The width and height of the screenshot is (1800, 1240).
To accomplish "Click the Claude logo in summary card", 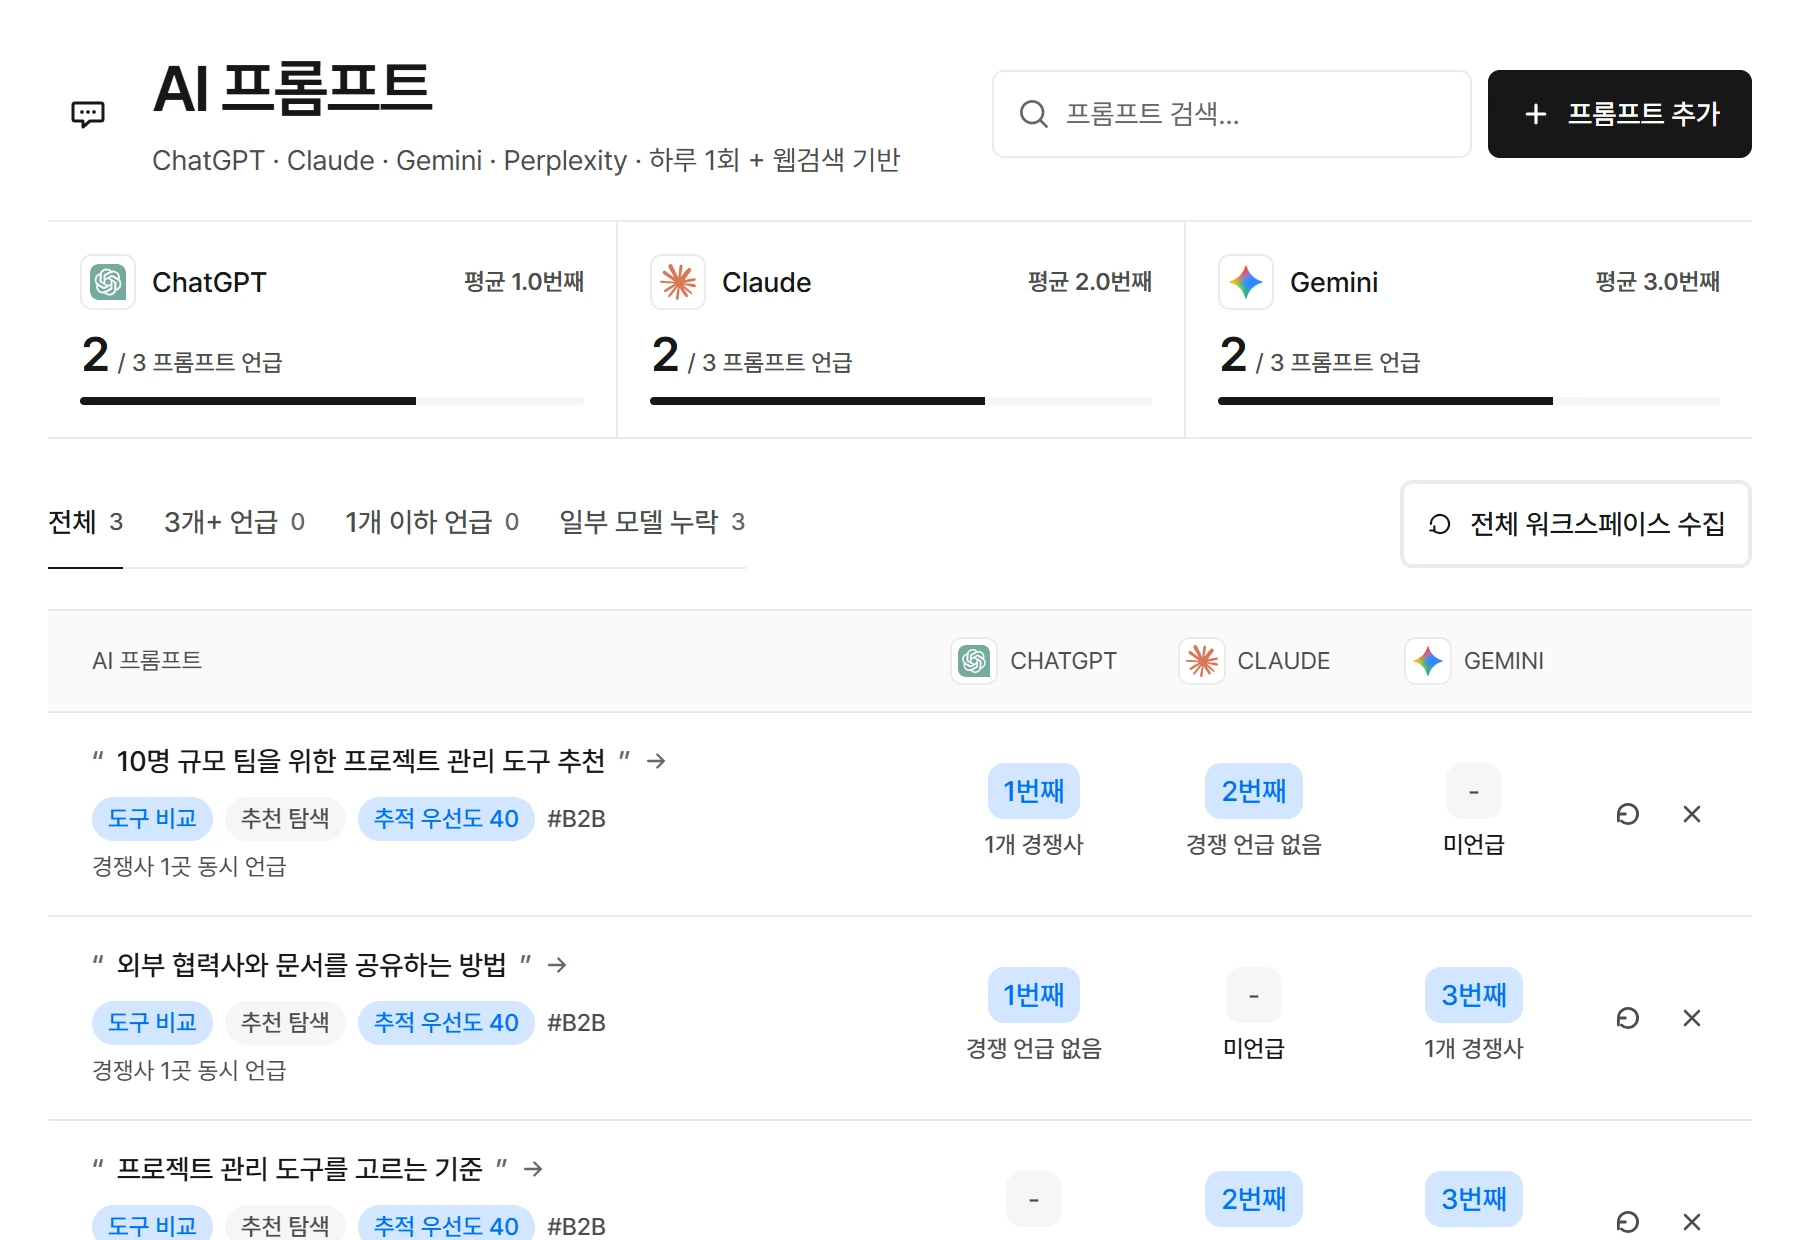I will point(678,282).
